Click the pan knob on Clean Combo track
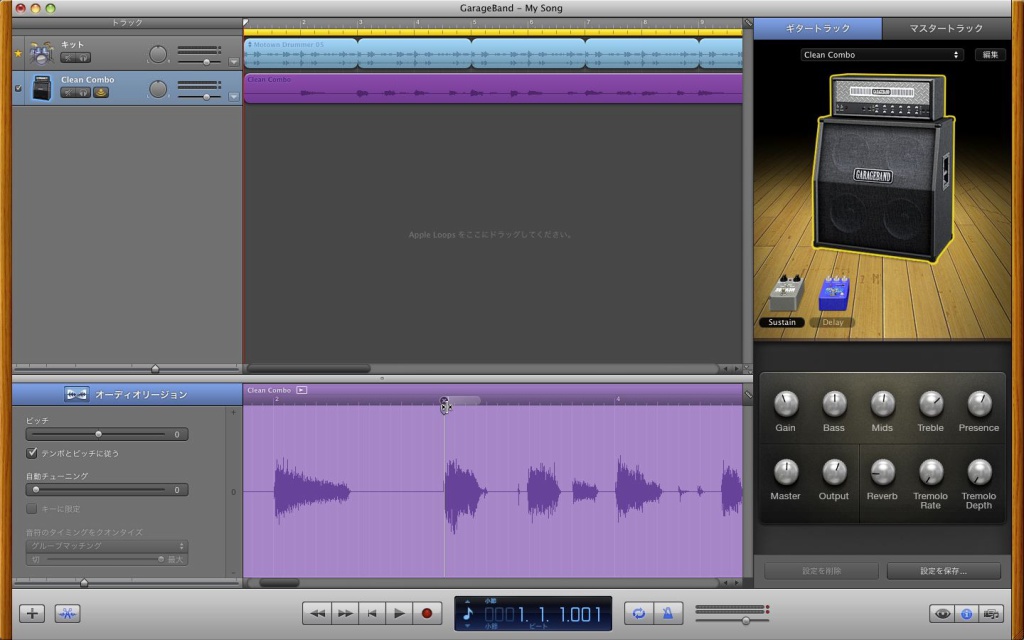Image resolution: width=1024 pixels, height=640 pixels. point(157,89)
